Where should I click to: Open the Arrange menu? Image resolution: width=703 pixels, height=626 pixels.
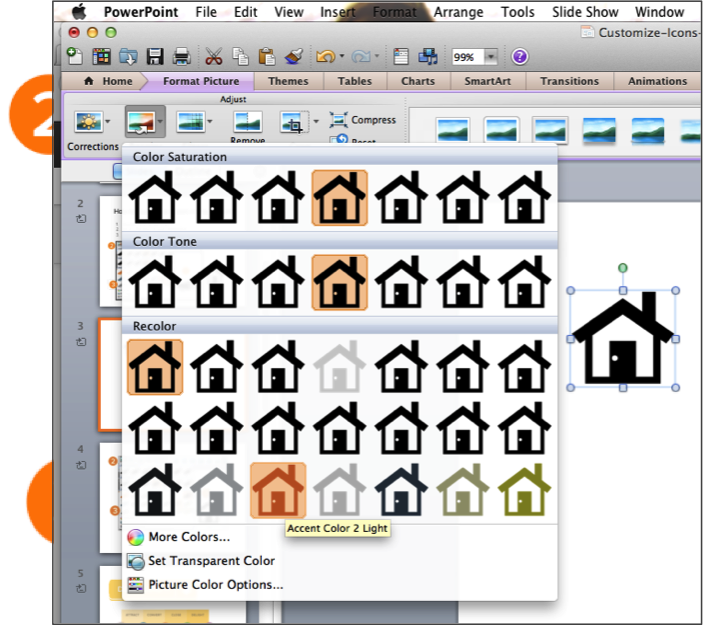coord(458,12)
